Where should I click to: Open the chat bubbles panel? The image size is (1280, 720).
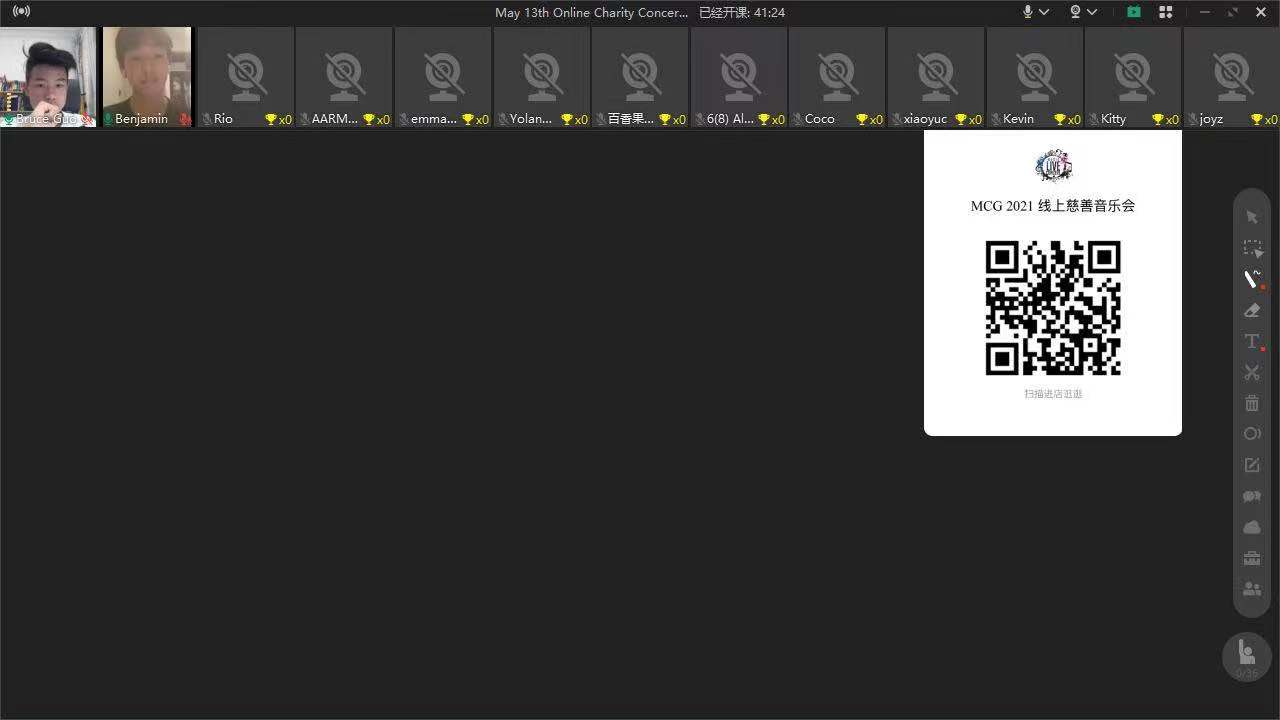[1252, 496]
